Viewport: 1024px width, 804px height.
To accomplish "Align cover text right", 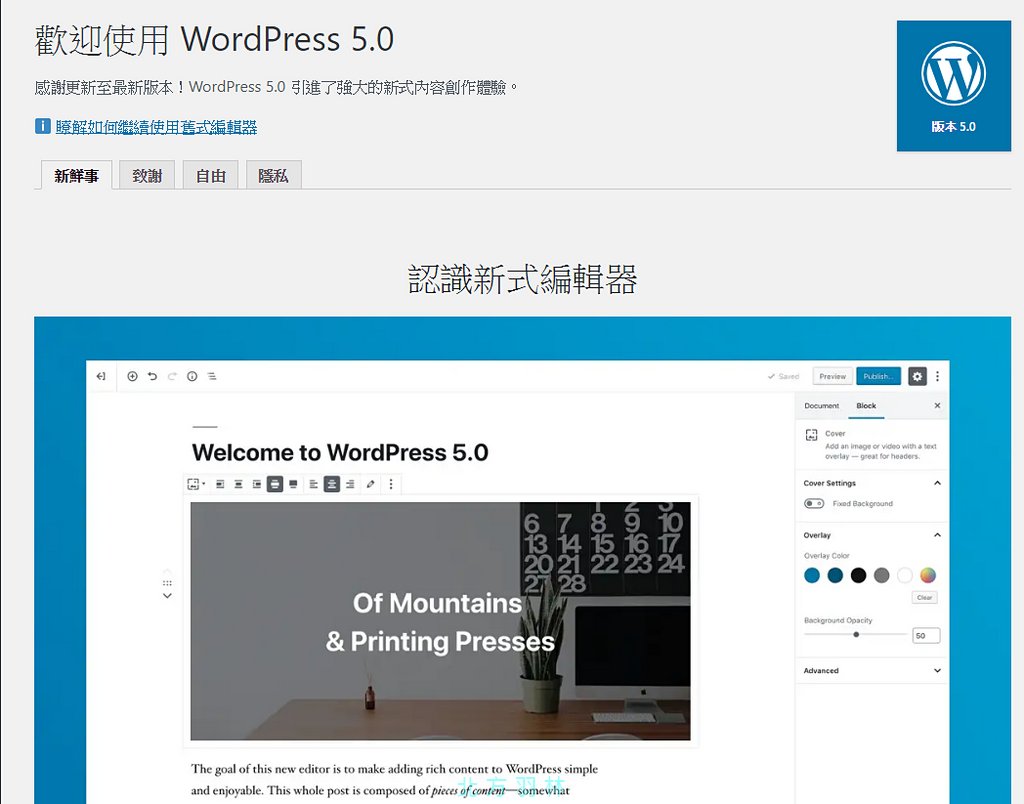I will coord(350,484).
